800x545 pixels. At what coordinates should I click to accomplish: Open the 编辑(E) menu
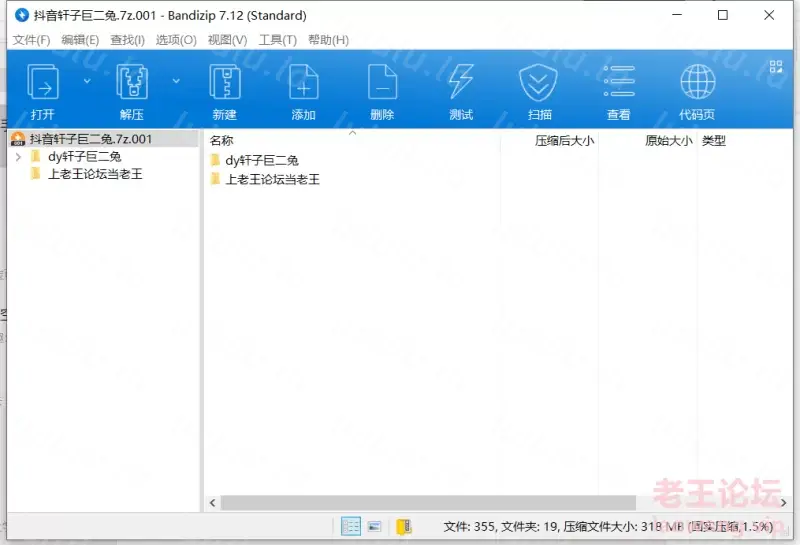[80, 40]
